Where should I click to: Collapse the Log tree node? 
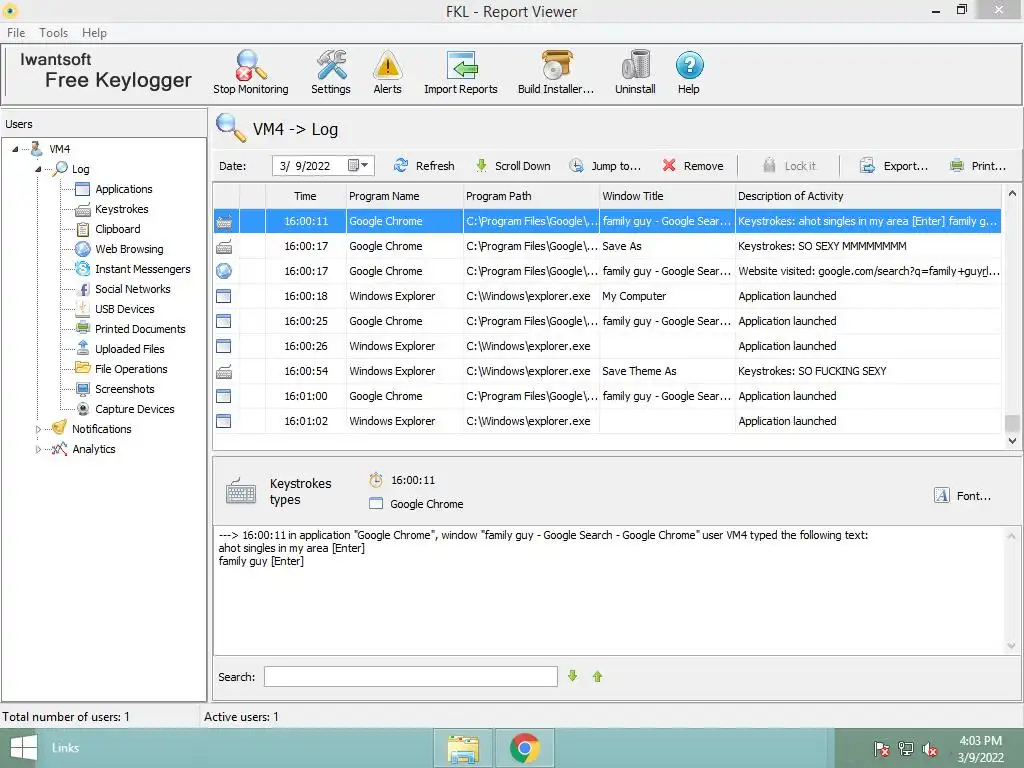pyautogui.click(x=38, y=169)
